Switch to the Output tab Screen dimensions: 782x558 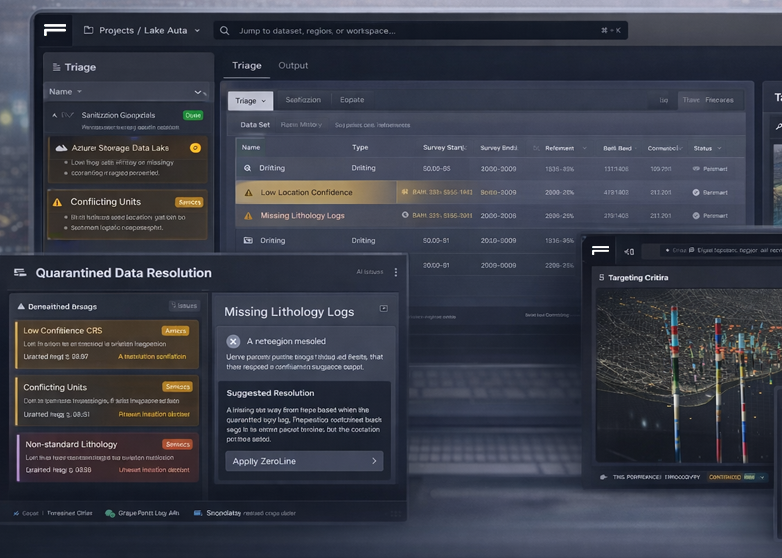click(x=293, y=65)
